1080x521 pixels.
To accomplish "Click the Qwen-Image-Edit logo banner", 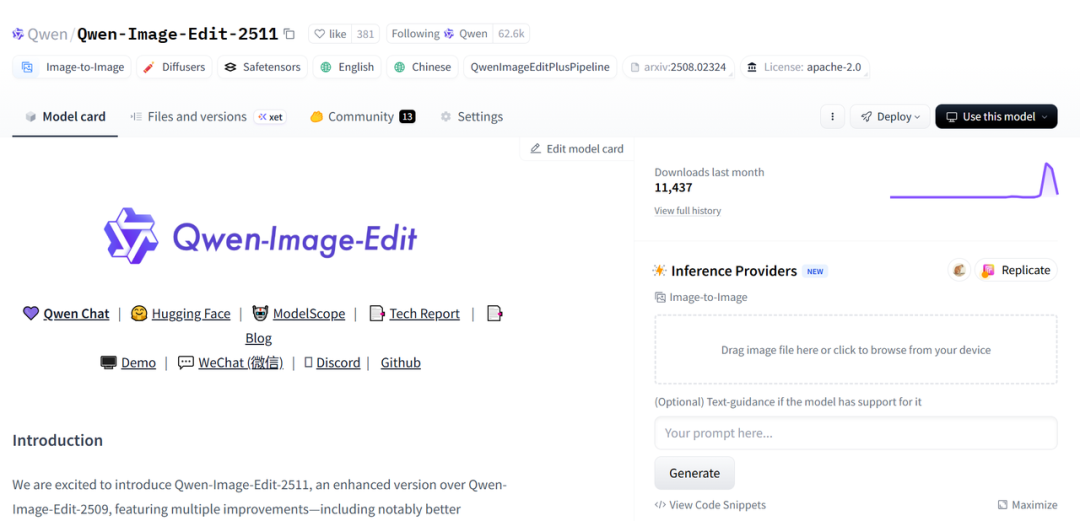I will pos(260,236).
